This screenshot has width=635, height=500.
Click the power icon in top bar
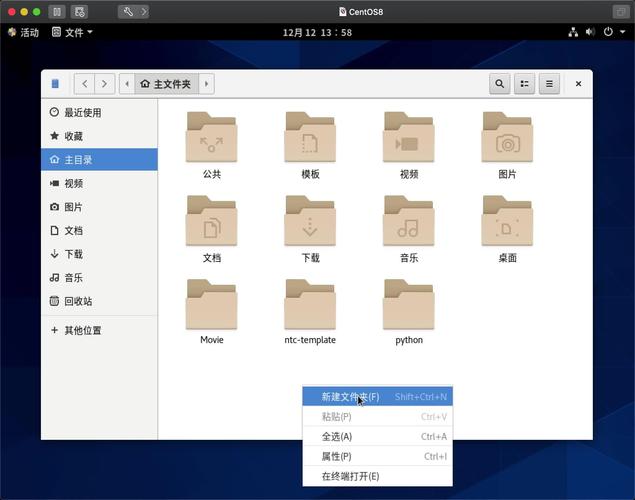(x=608, y=32)
